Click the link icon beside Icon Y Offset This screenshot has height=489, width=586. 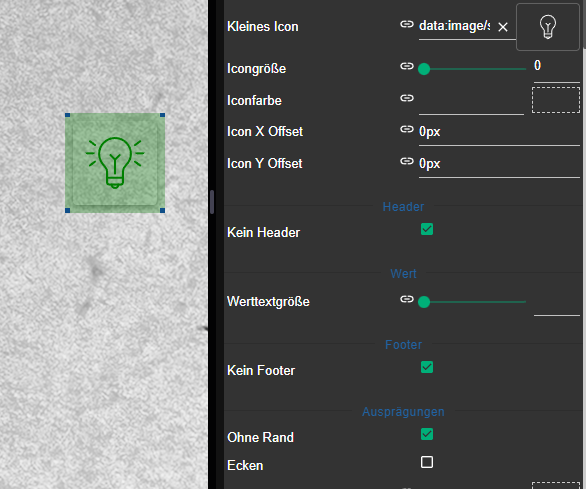[x=407, y=161]
